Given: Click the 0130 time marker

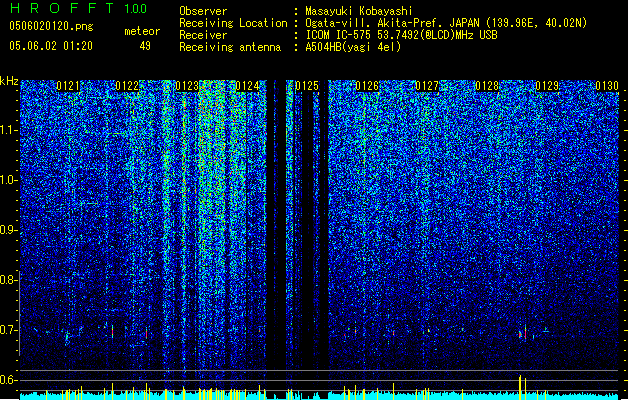Looking at the screenshot, I should [x=607, y=86].
